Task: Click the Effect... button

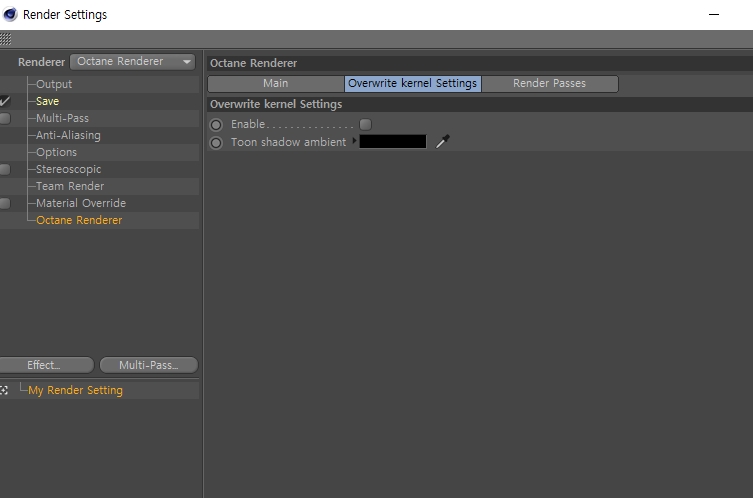Action: 46,365
